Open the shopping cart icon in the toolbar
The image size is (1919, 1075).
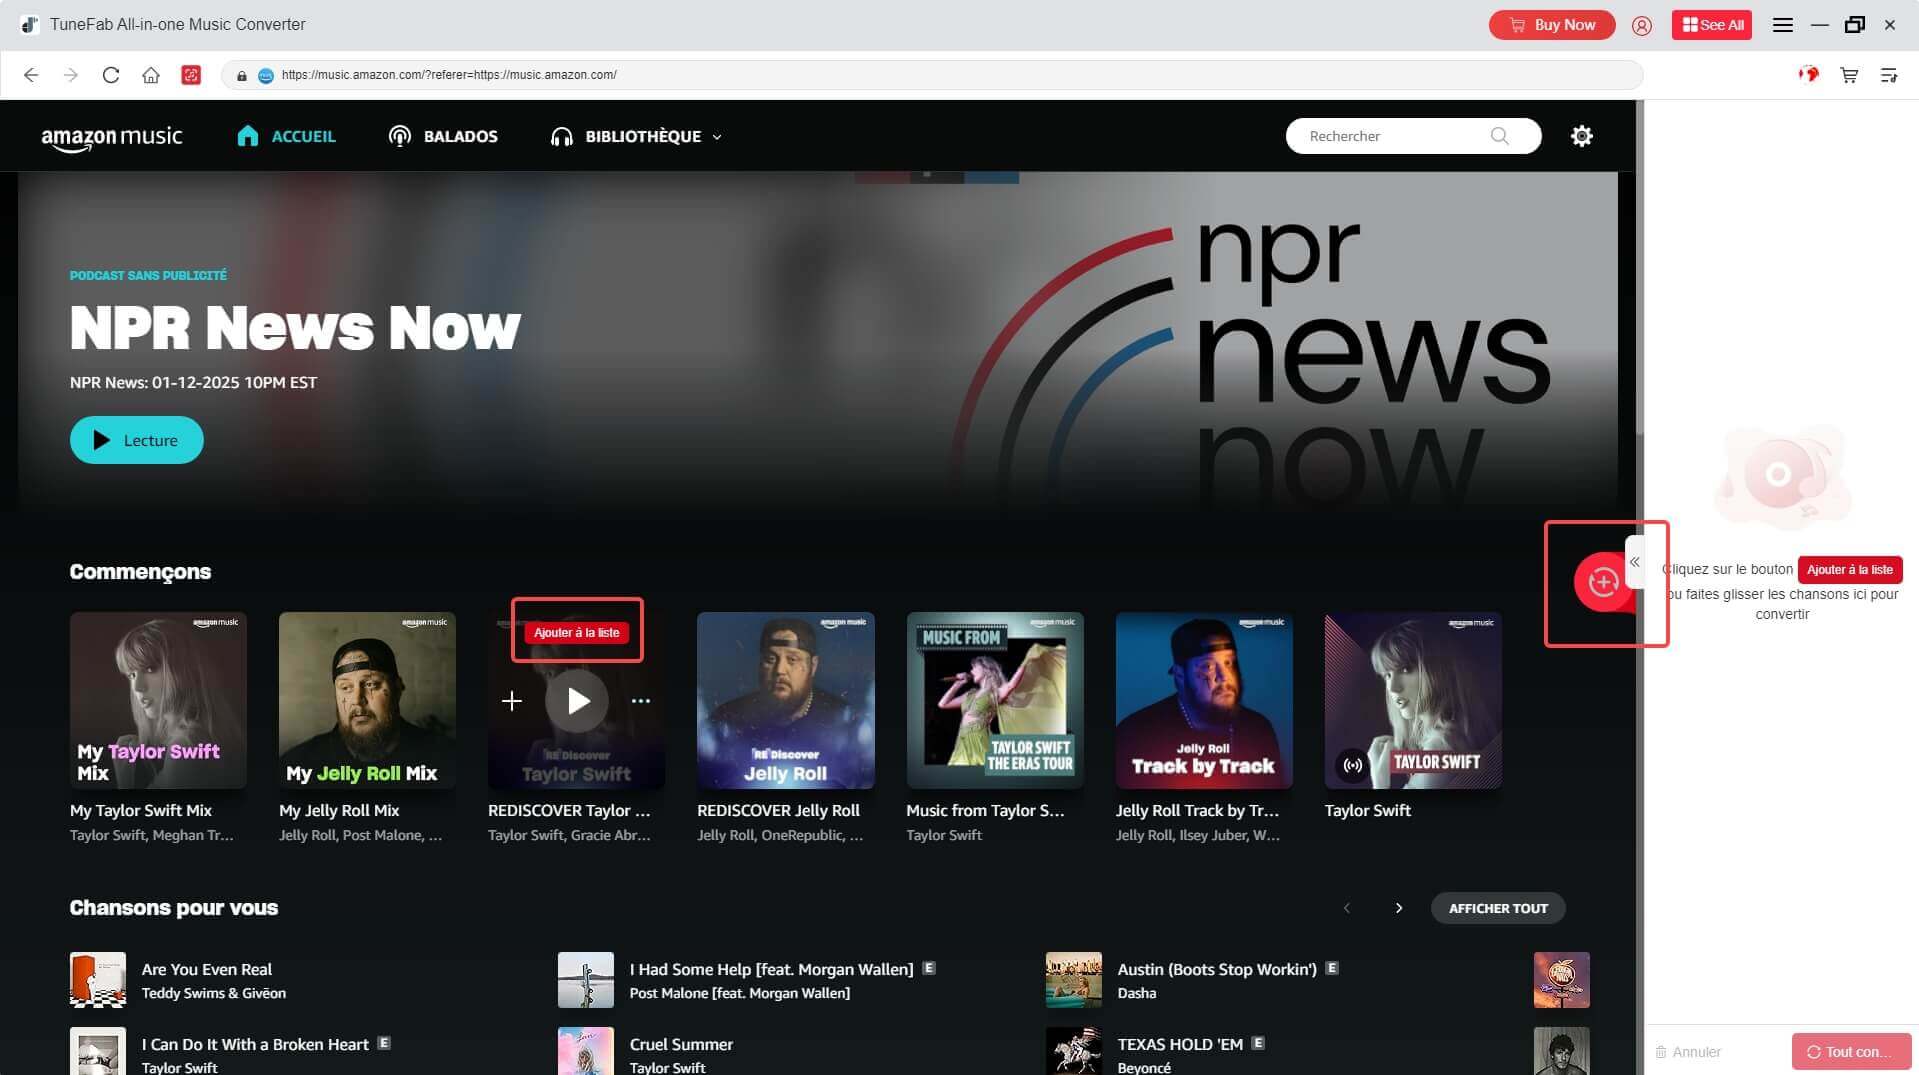(x=1849, y=75)
